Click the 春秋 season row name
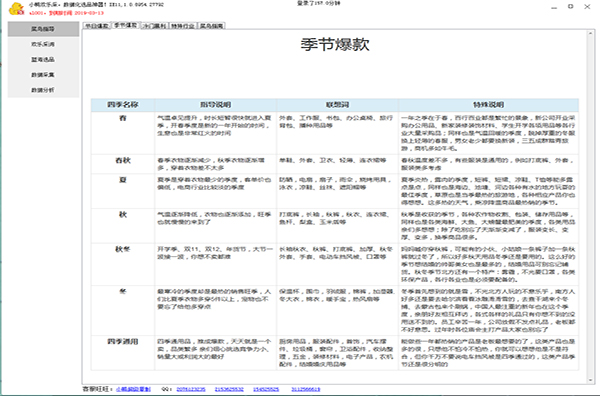The image size is (600, 396). 123,161
